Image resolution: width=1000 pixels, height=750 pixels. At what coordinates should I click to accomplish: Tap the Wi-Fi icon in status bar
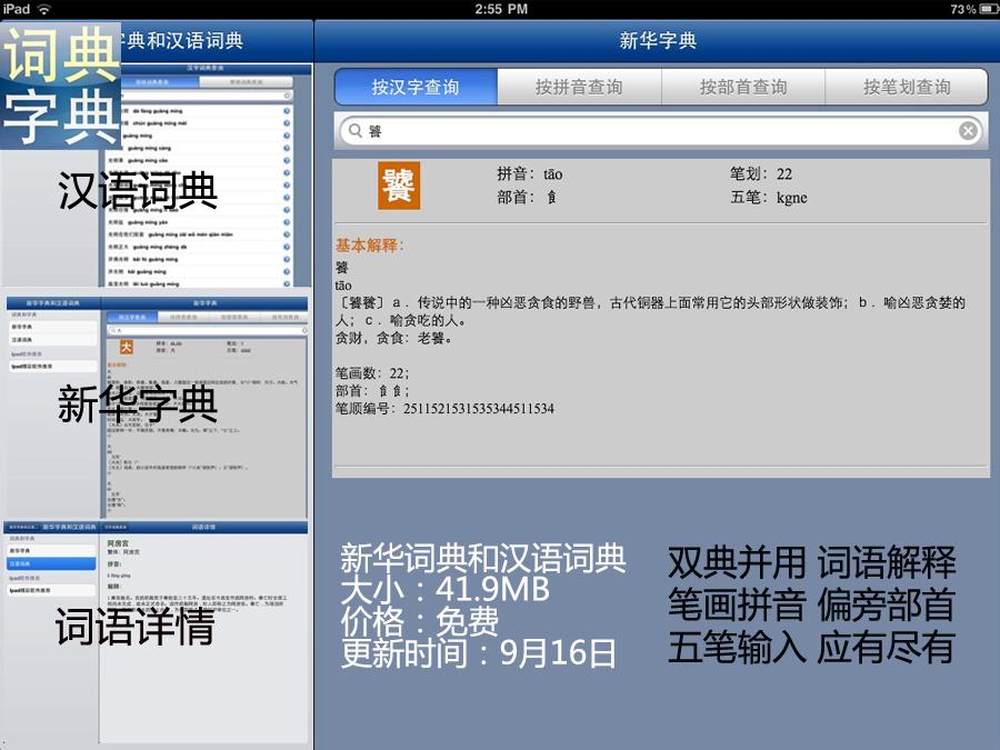click(44, 9)
